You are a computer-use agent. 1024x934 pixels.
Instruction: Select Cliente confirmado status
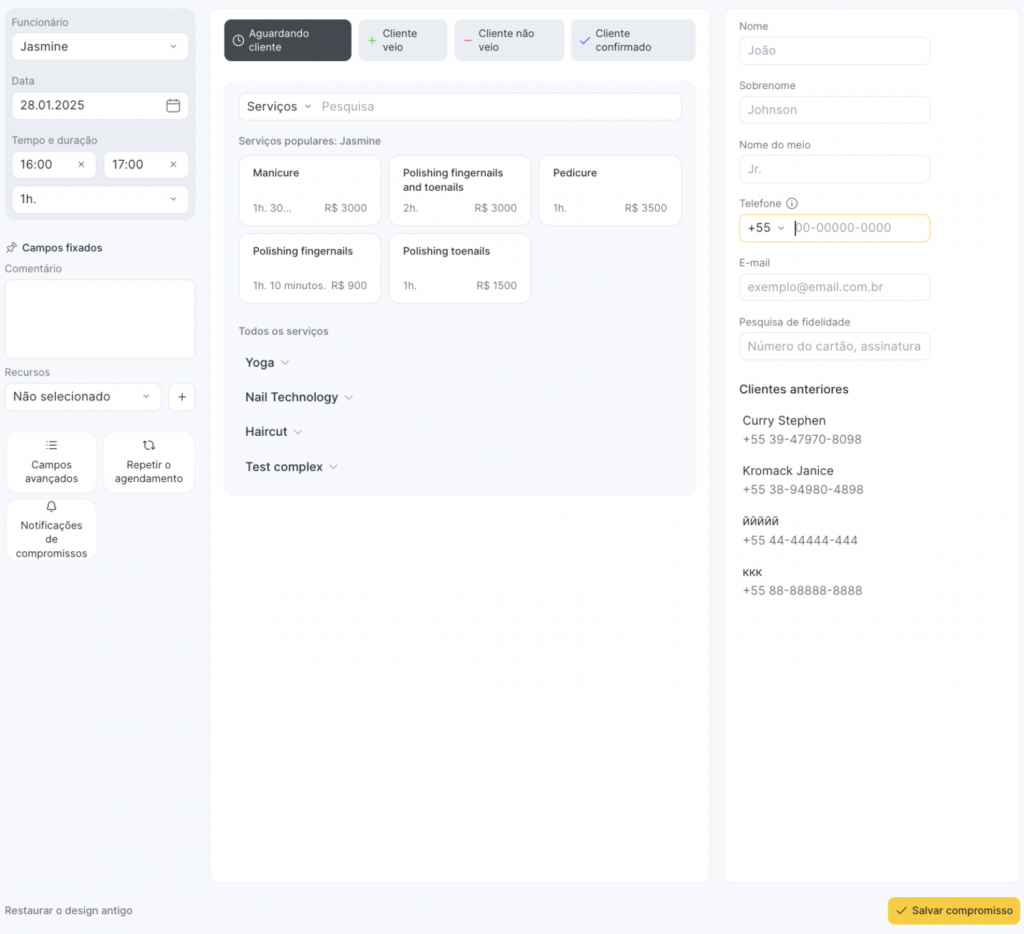point(633,40)
